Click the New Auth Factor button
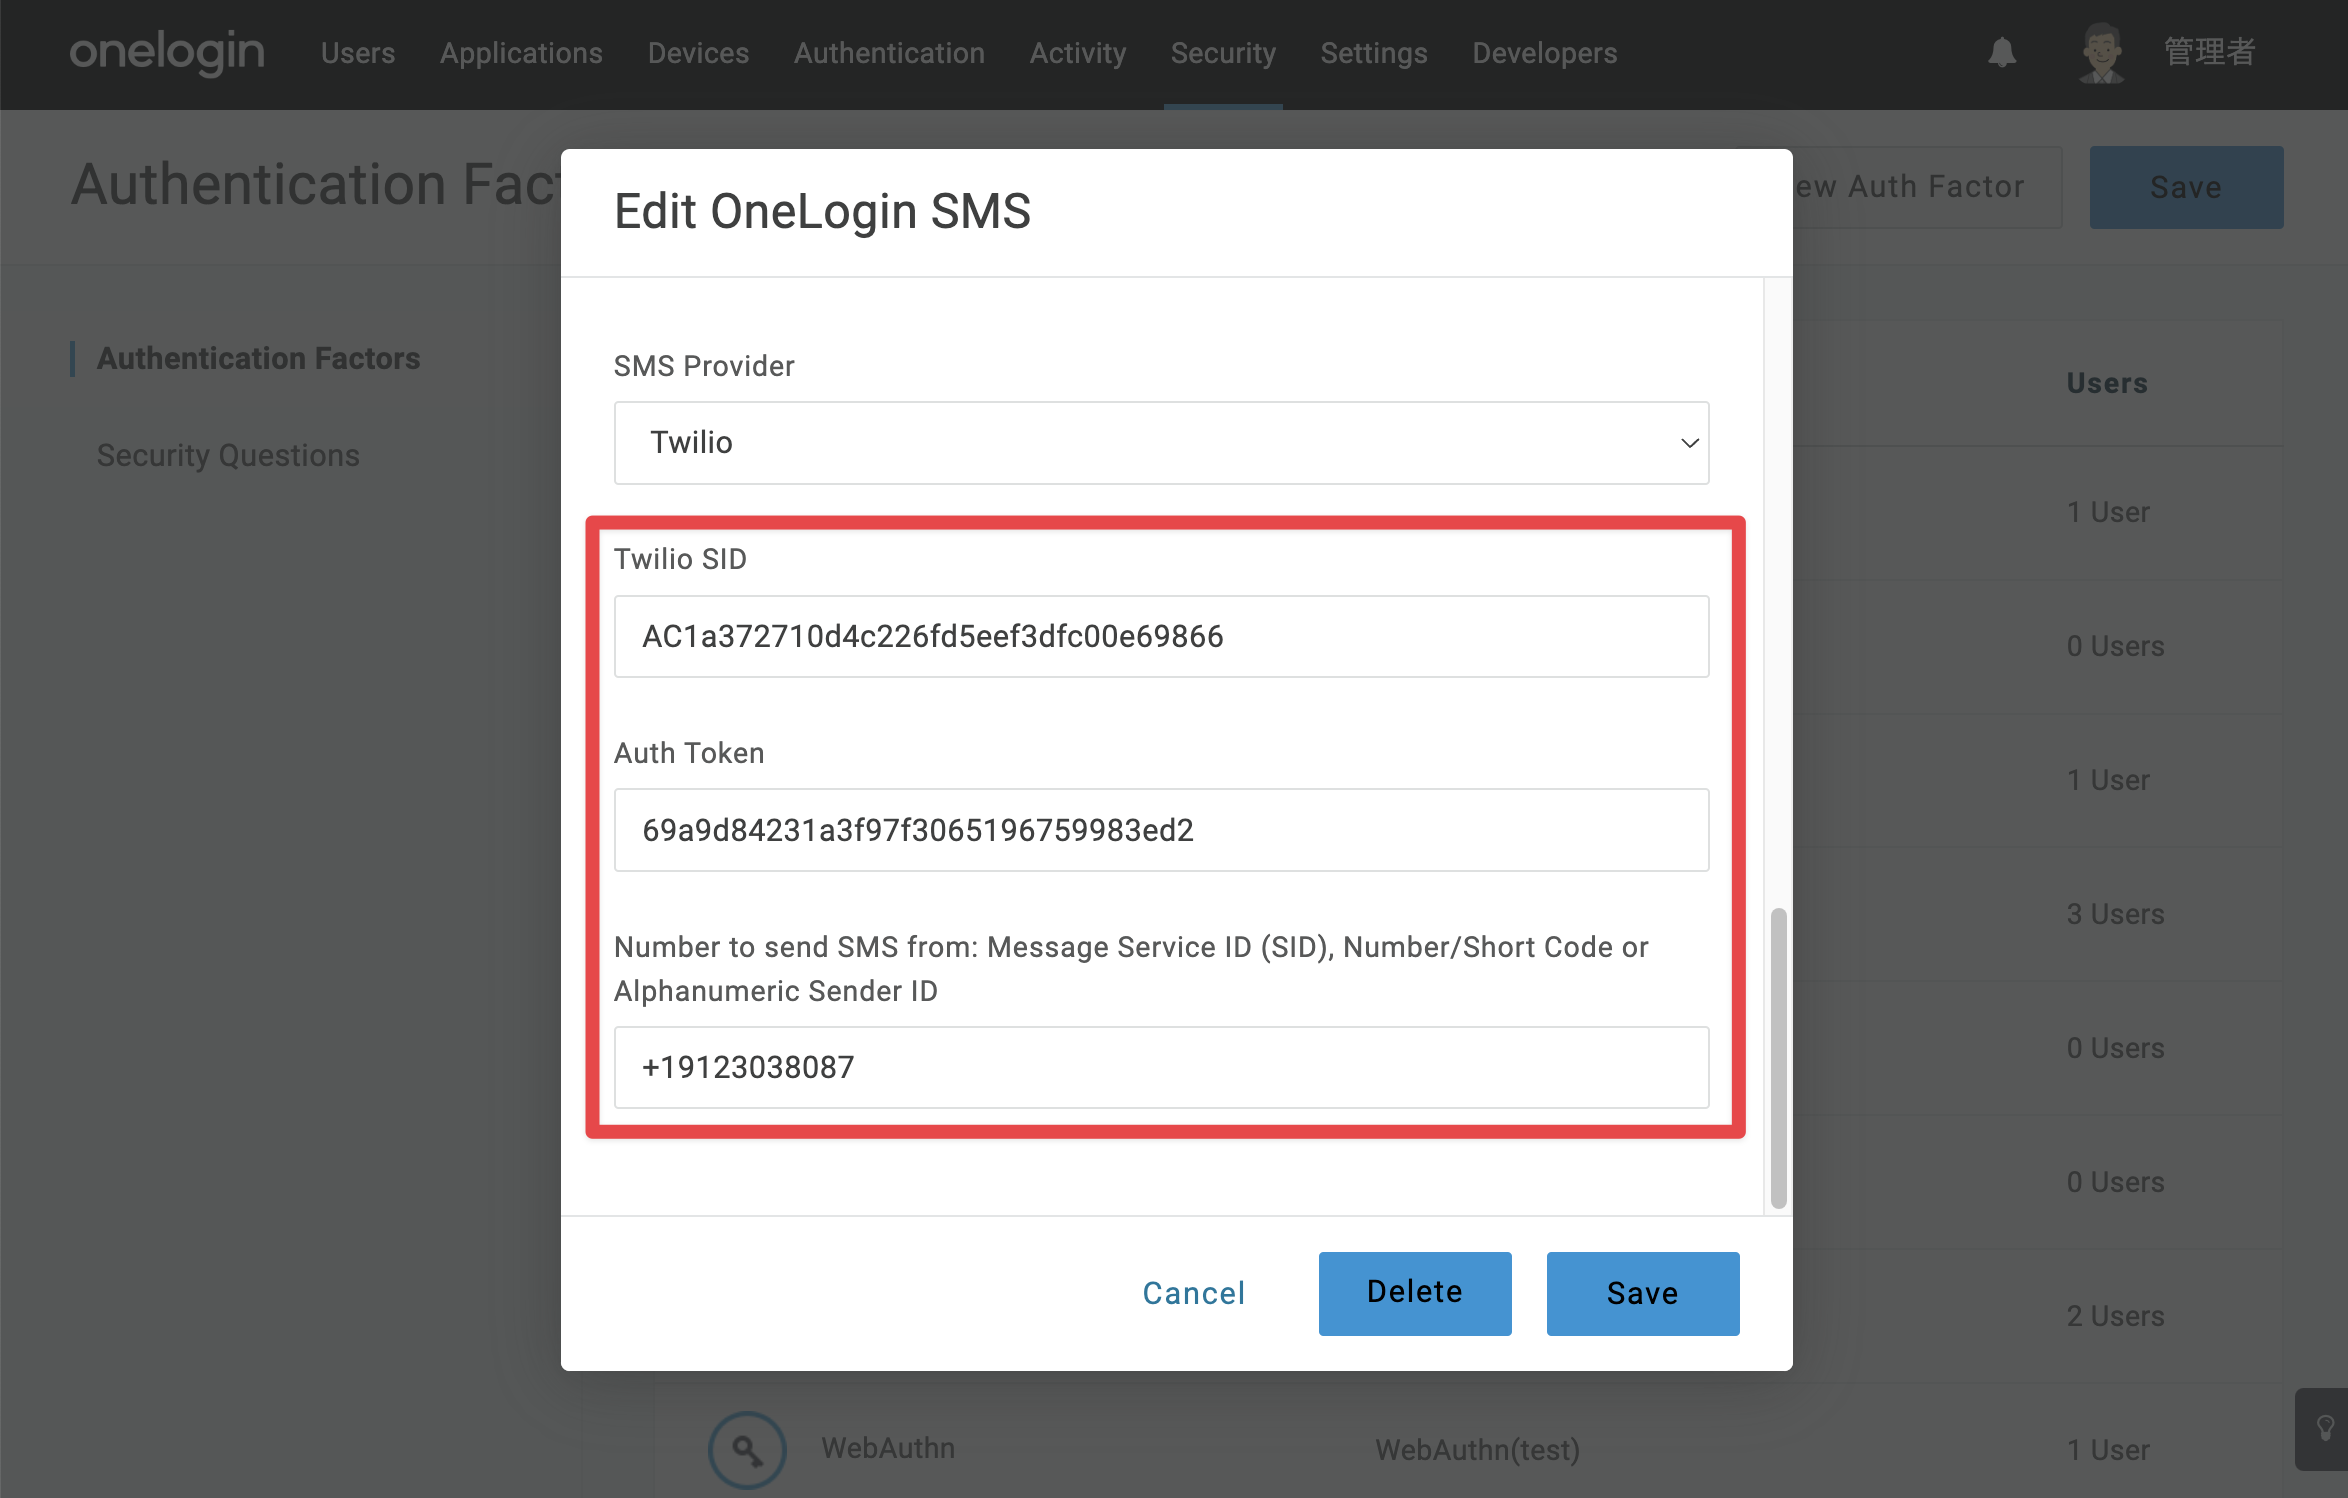The width and height of the screenshot is (2348, 1498). (x=1926, y=187)
